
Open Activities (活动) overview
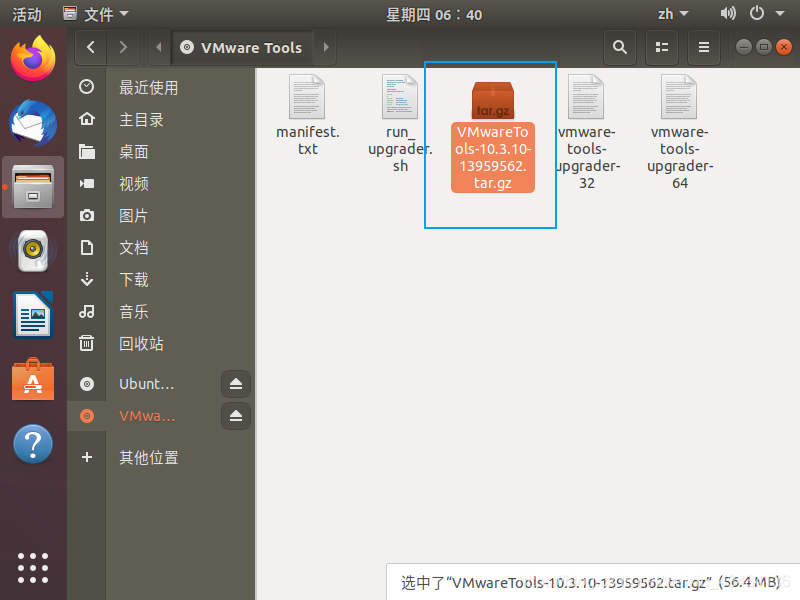click(27, 14)
